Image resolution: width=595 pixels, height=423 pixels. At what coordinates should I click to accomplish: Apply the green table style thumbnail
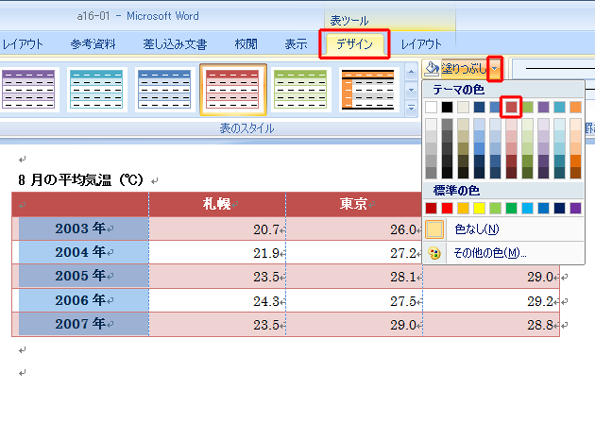[x=301, y=90]
